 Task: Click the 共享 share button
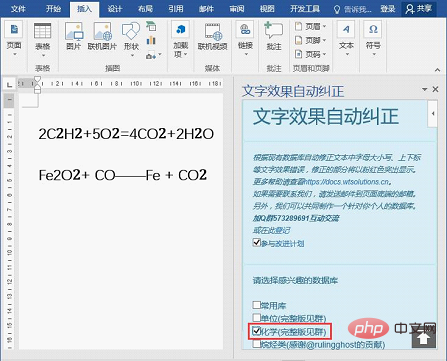[419, 9]
